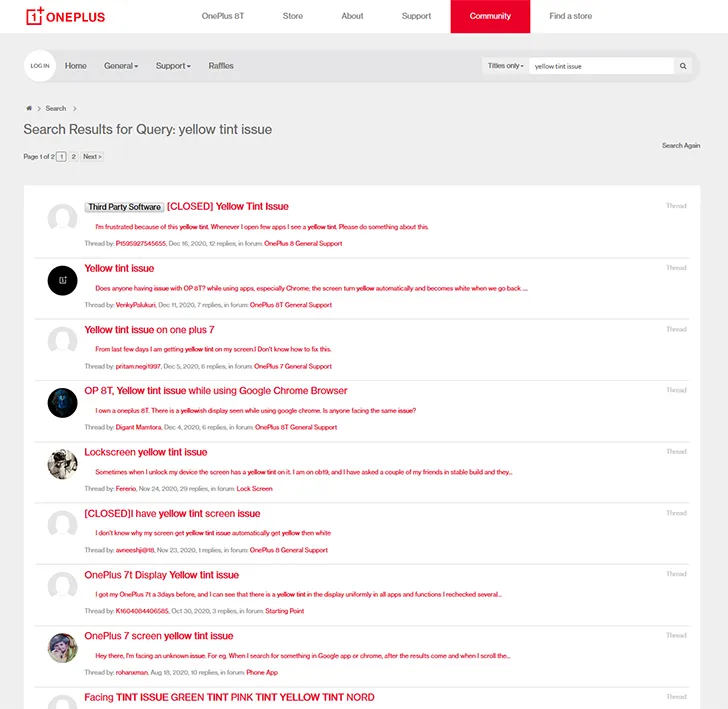
Task: Open user pritam.negi1997 profile link
Action: click(138, 366)
